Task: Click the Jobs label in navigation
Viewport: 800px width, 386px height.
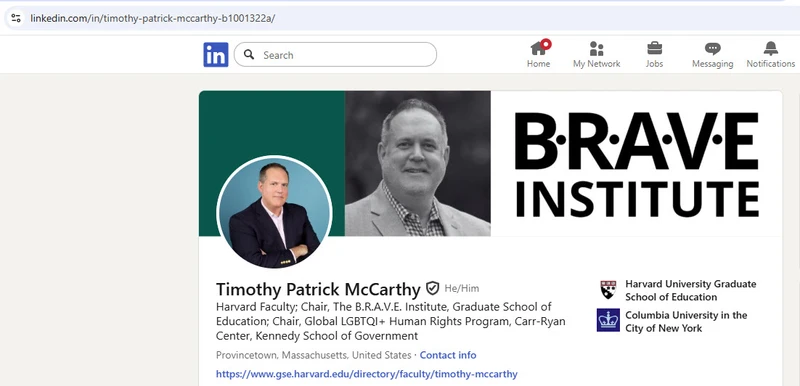Action: coord(655,64)
